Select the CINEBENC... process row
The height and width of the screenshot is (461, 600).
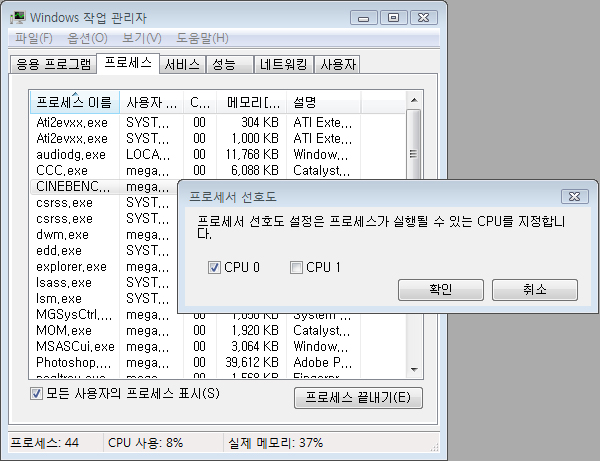104,187
